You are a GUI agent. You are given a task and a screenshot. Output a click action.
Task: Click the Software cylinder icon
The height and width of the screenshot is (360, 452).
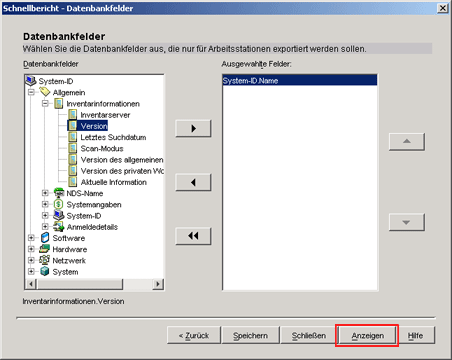pyautogui.click(x=45, y=238)
